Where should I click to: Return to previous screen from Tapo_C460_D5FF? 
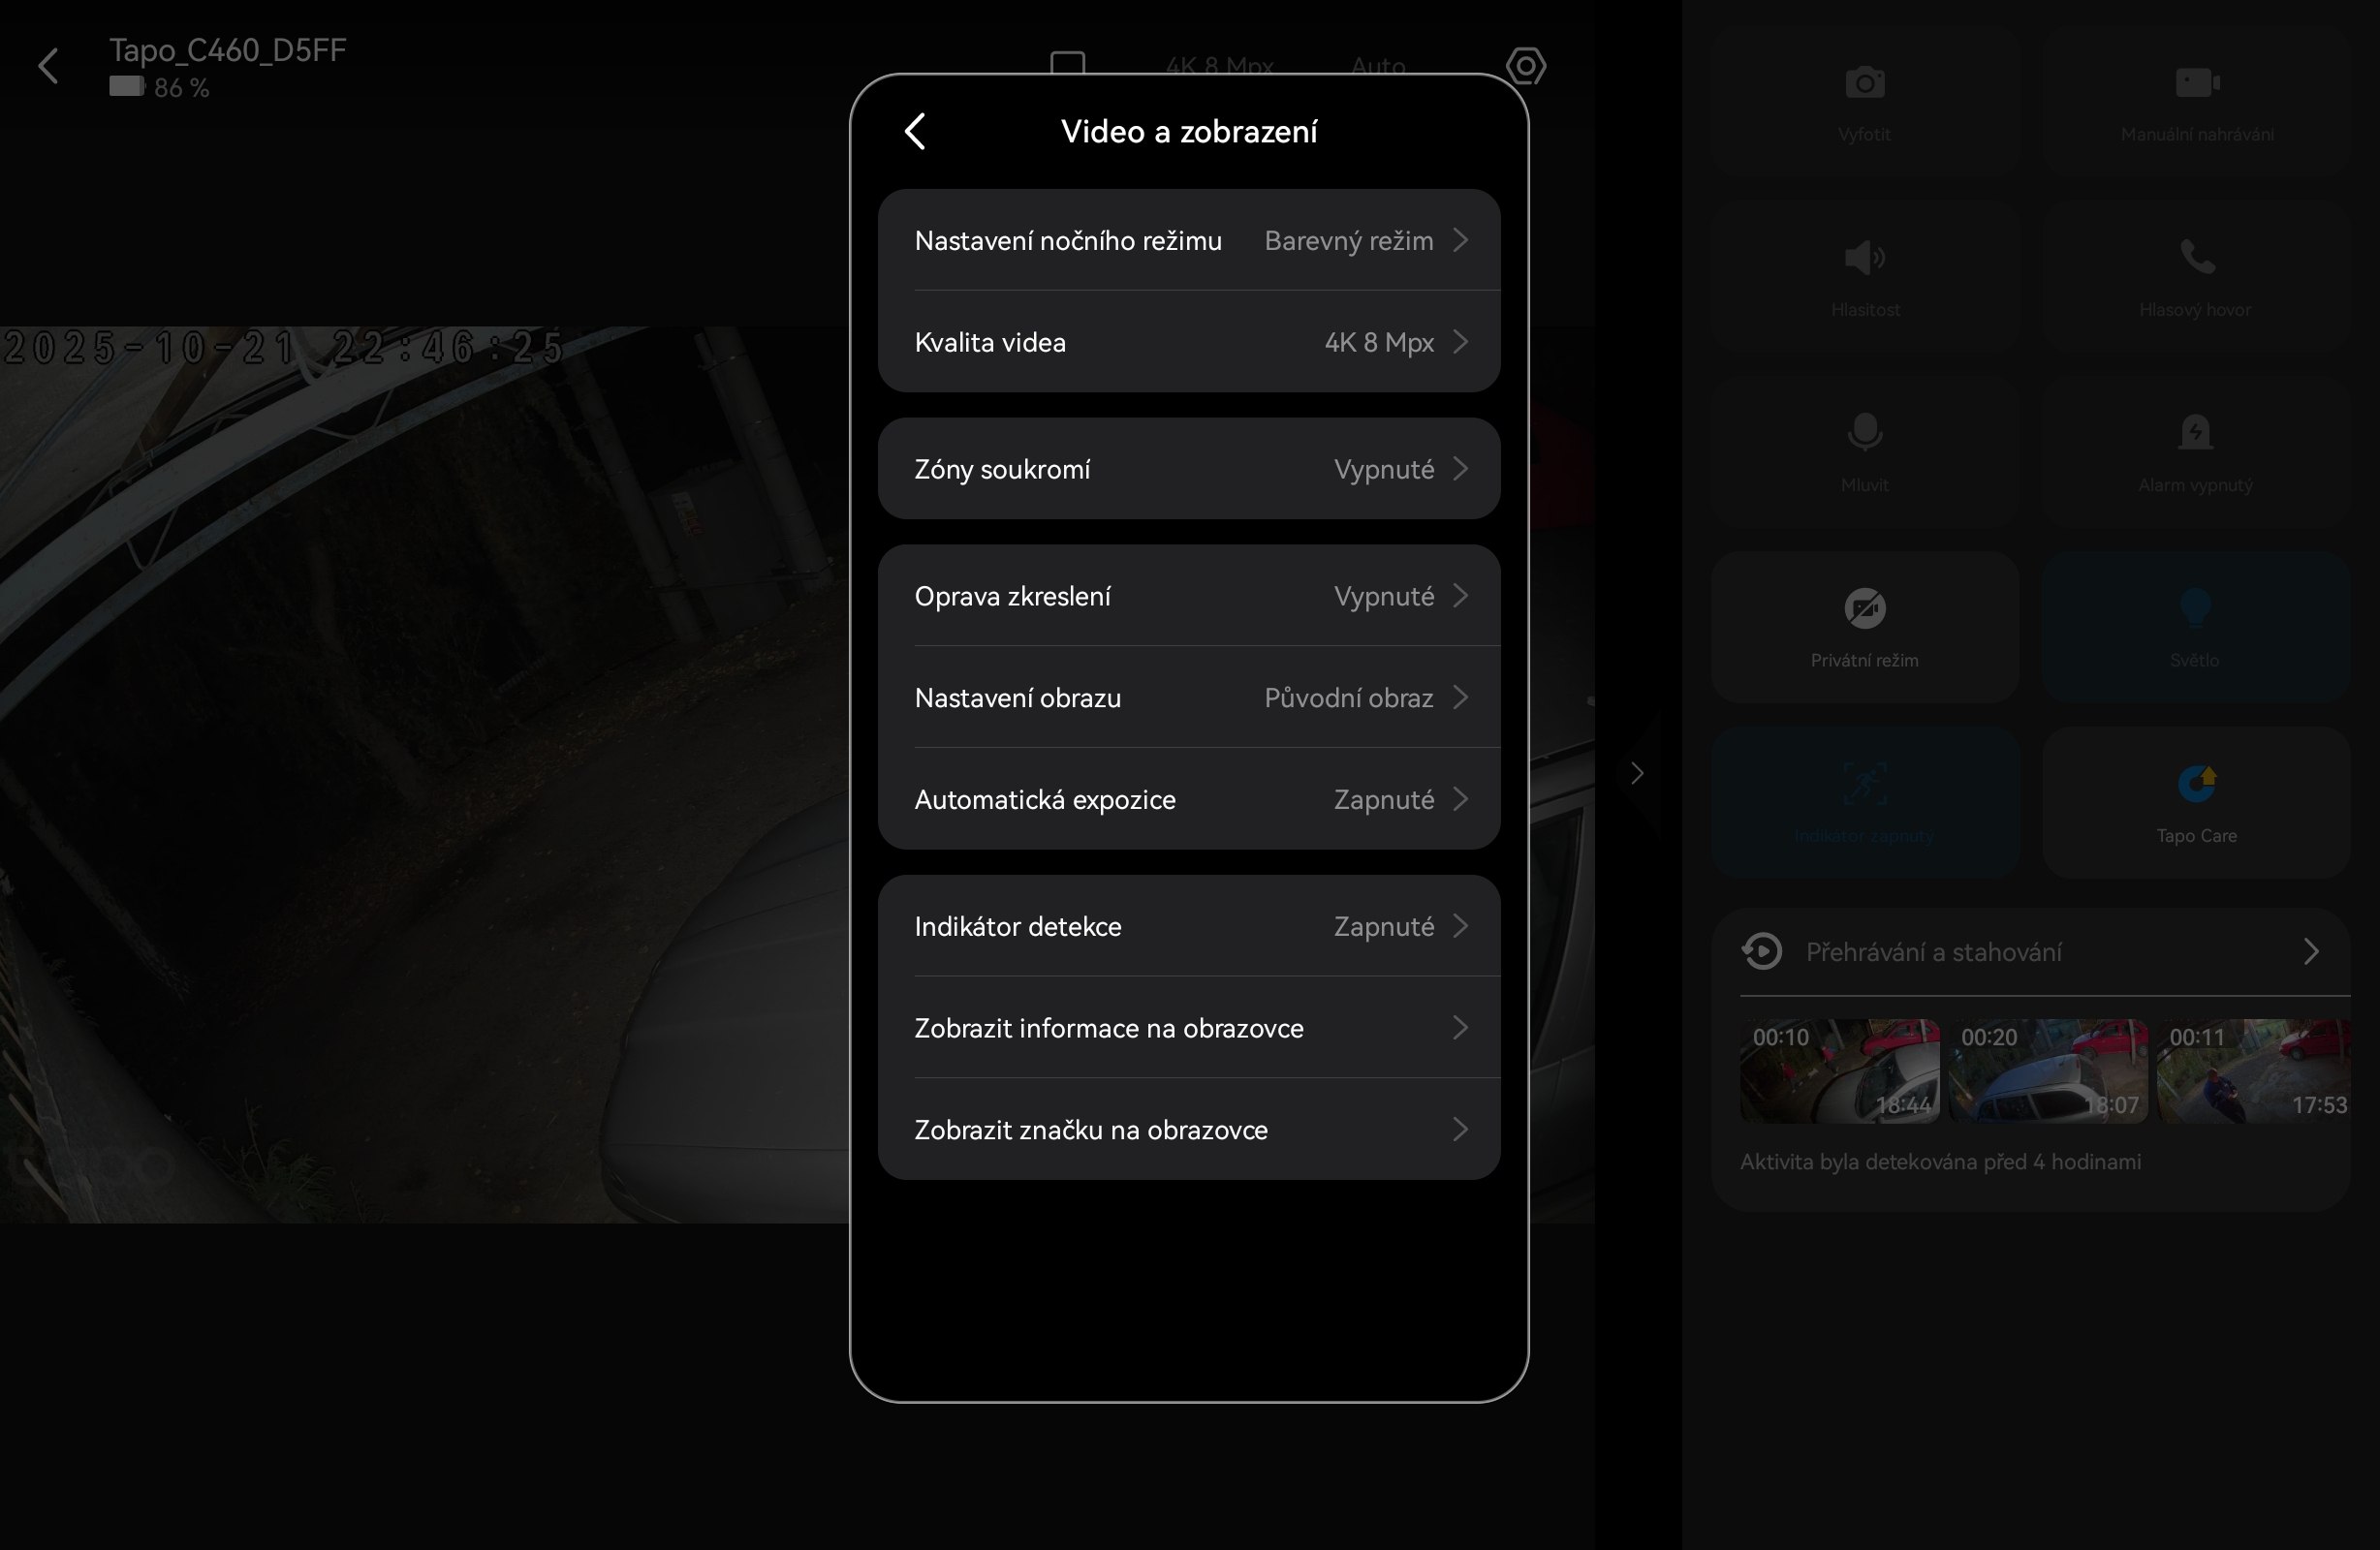click(x=48, y=67)
